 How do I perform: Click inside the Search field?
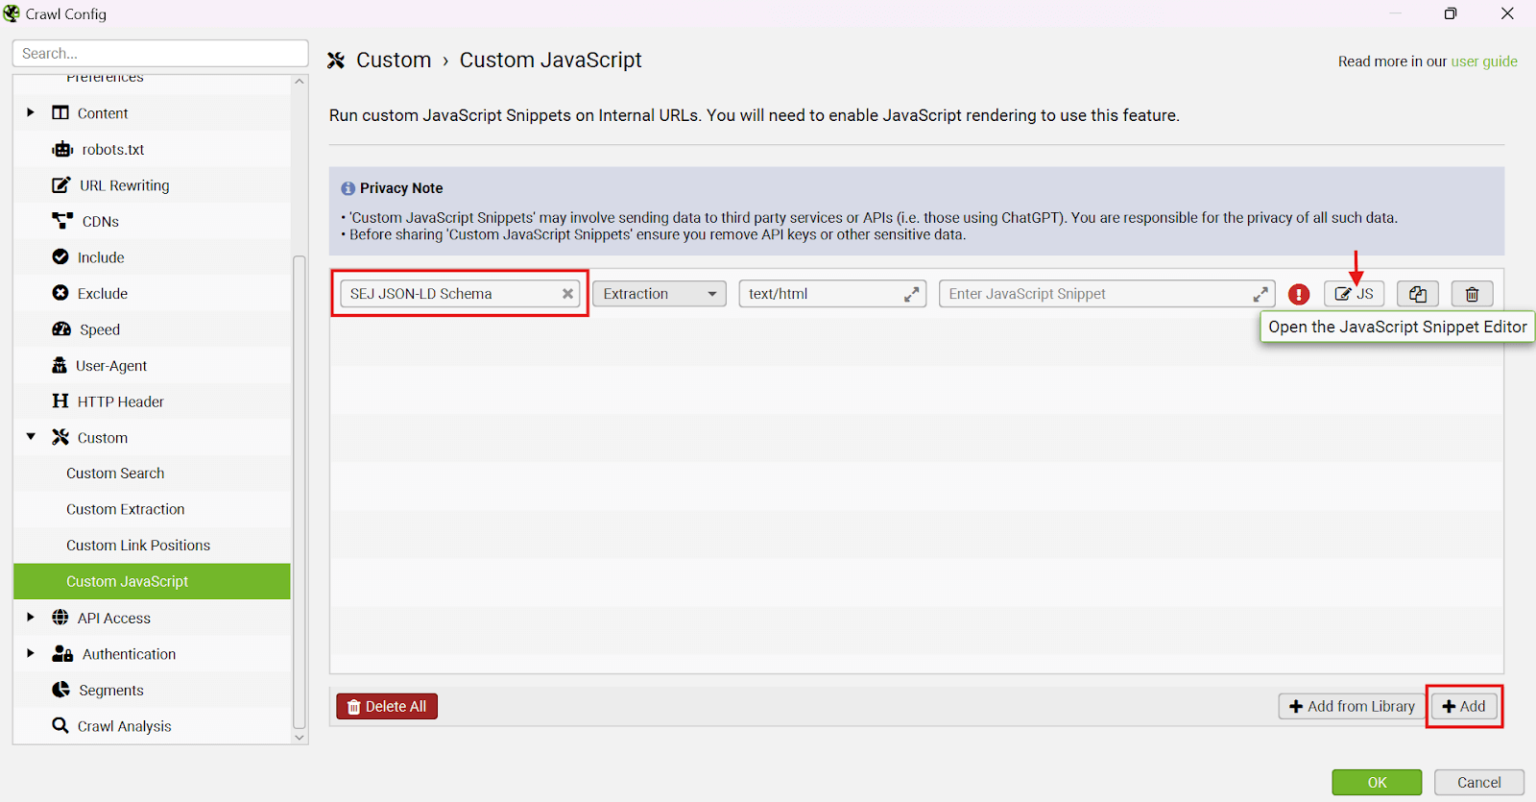pos(160,53)
